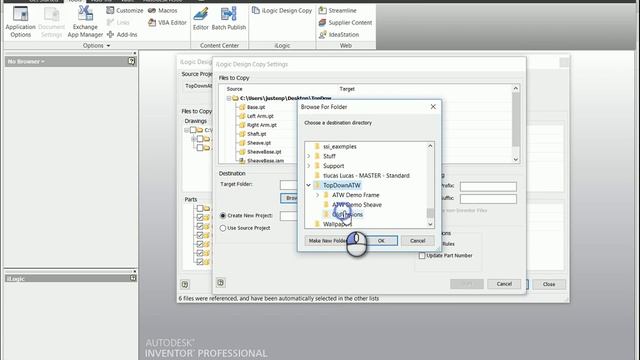Click help icon in iLogic panel header
Screen dimensions: 640x360
pyautogui.click(x=133, y=278)
